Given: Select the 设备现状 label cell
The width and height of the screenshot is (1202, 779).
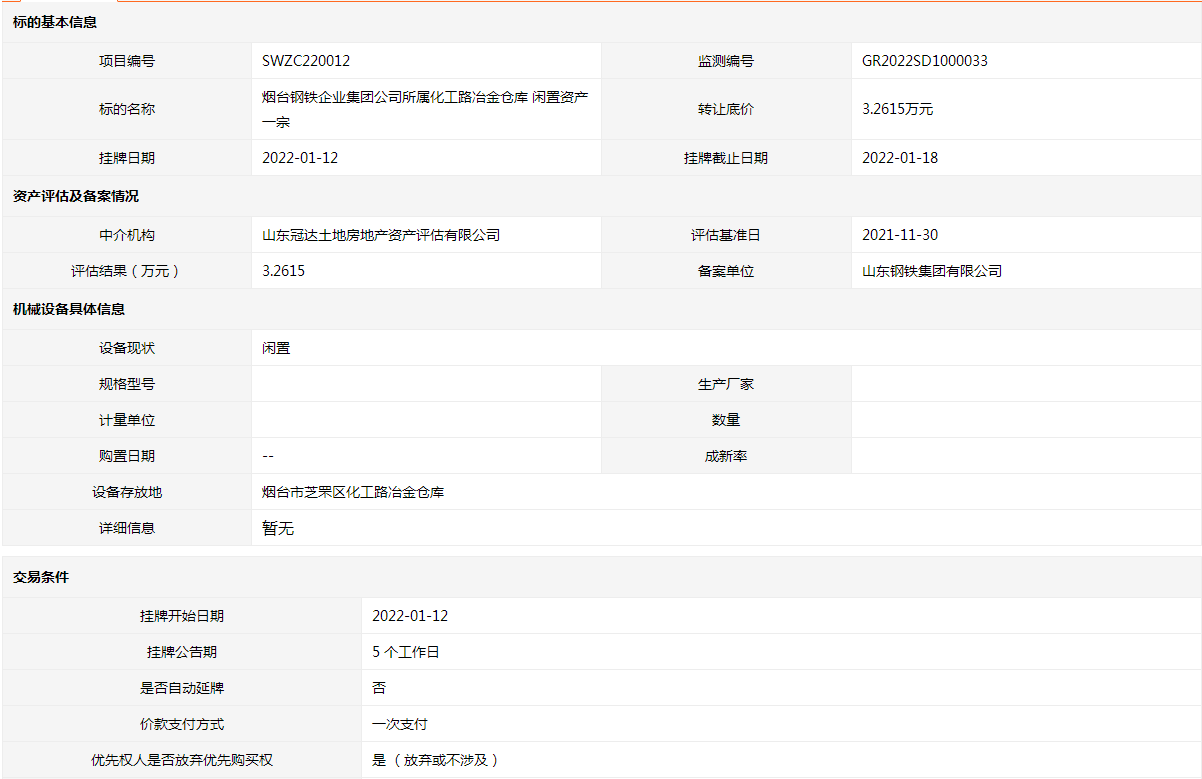Looking at the screenshot, I should (x=127, y=348).
